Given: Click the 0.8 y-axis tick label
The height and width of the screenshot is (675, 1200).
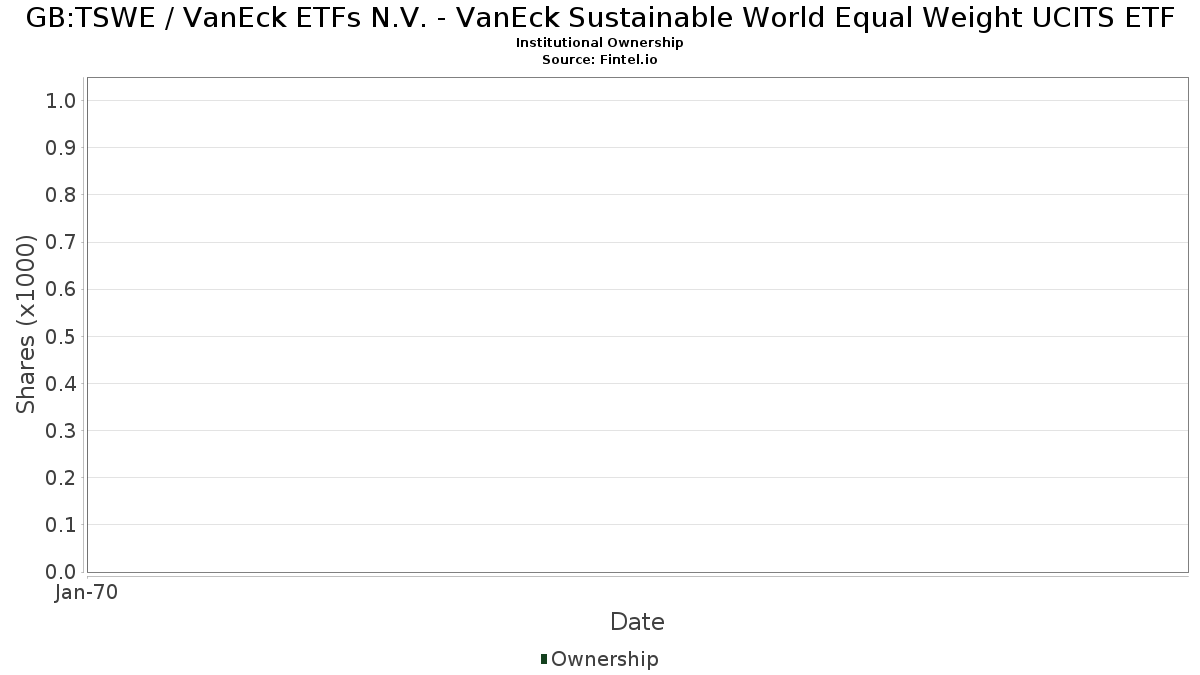Looking at the screenshot, I should (61, 194).
